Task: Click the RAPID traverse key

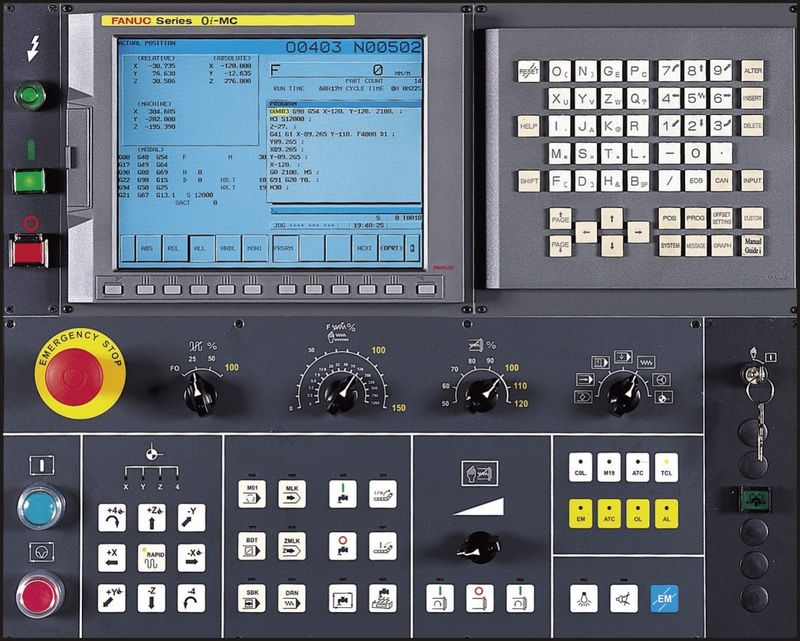Action: point(152,558)
